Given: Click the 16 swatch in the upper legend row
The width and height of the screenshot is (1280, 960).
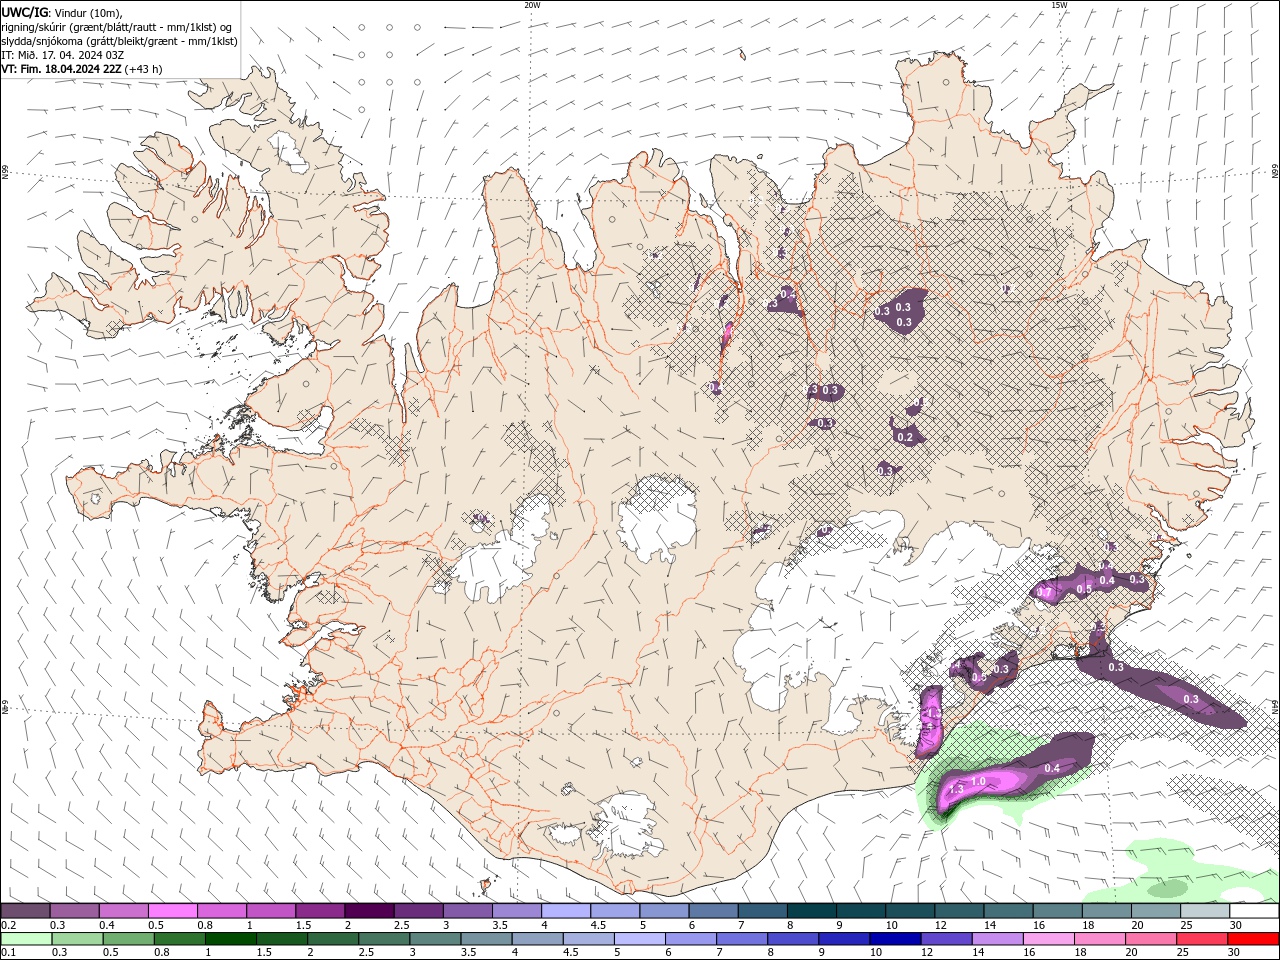Looking at the screenshot, I should click(1057, 911).
